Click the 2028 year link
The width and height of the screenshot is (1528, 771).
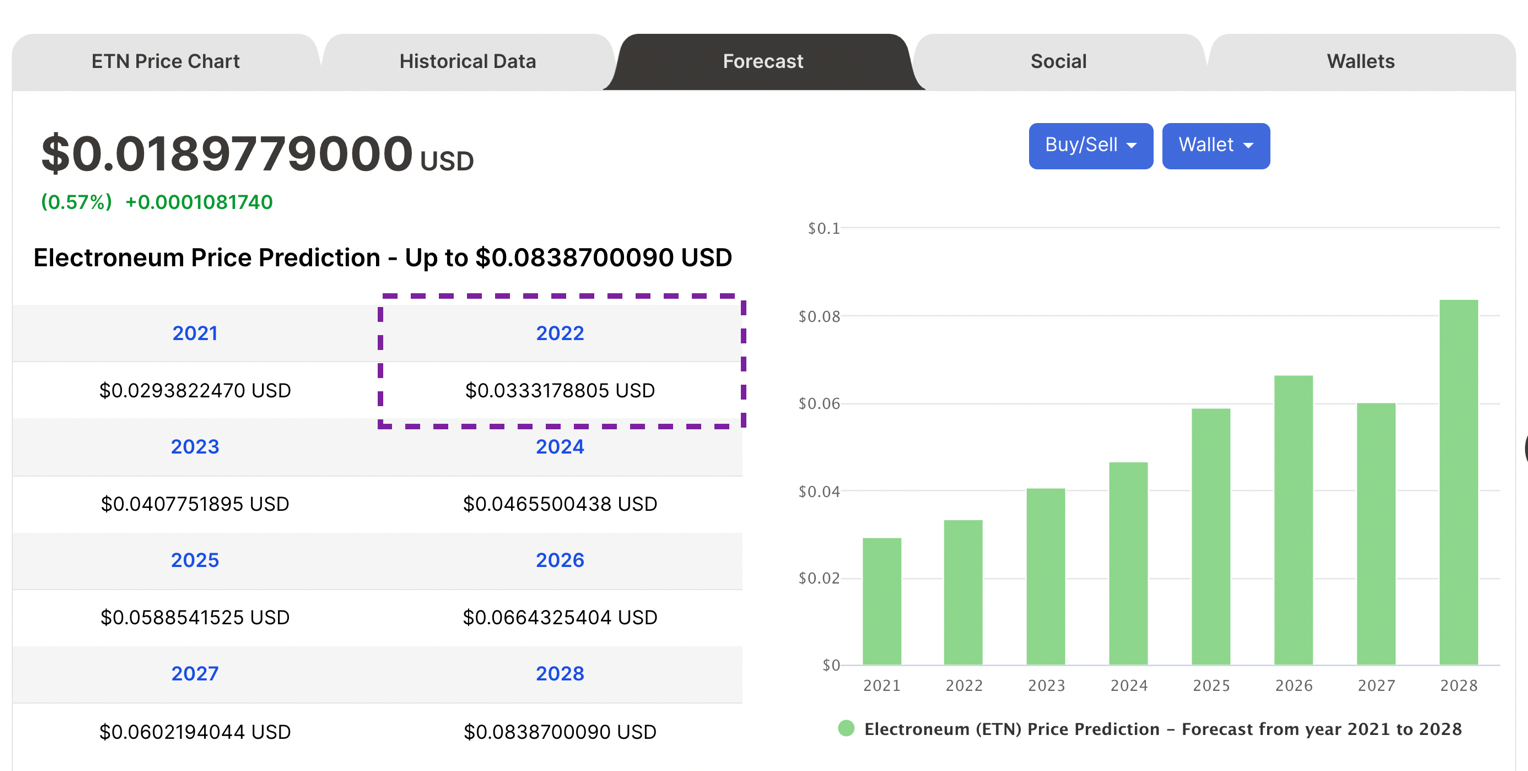click(560, 674)
